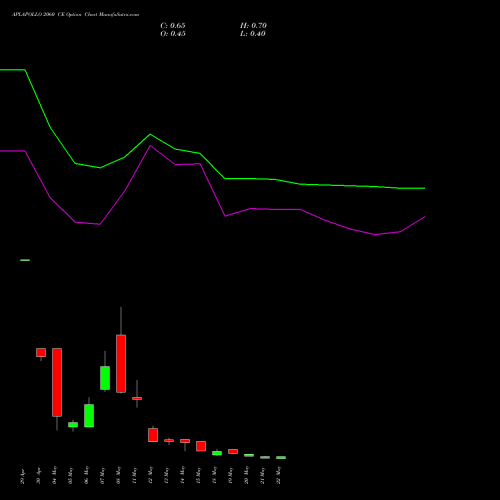
Task: Click the green candle for 06 May
Action: pyautogui.click(x=89, y=416)
